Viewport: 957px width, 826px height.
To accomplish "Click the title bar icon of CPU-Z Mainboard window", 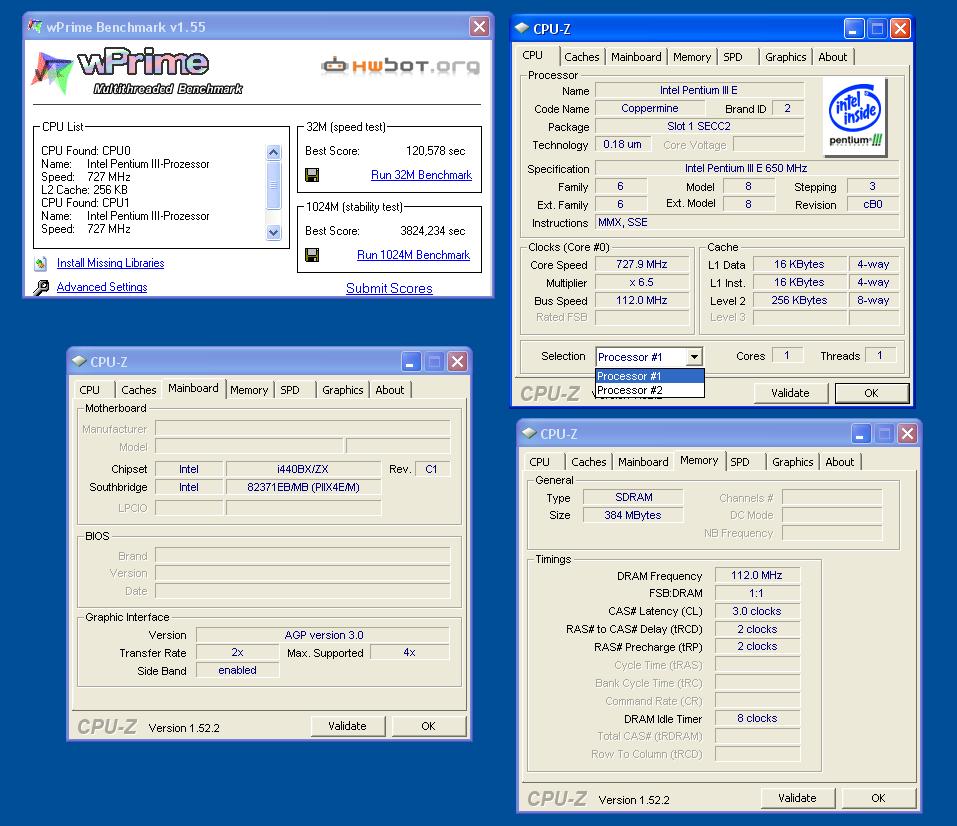I will pos(79,361).
